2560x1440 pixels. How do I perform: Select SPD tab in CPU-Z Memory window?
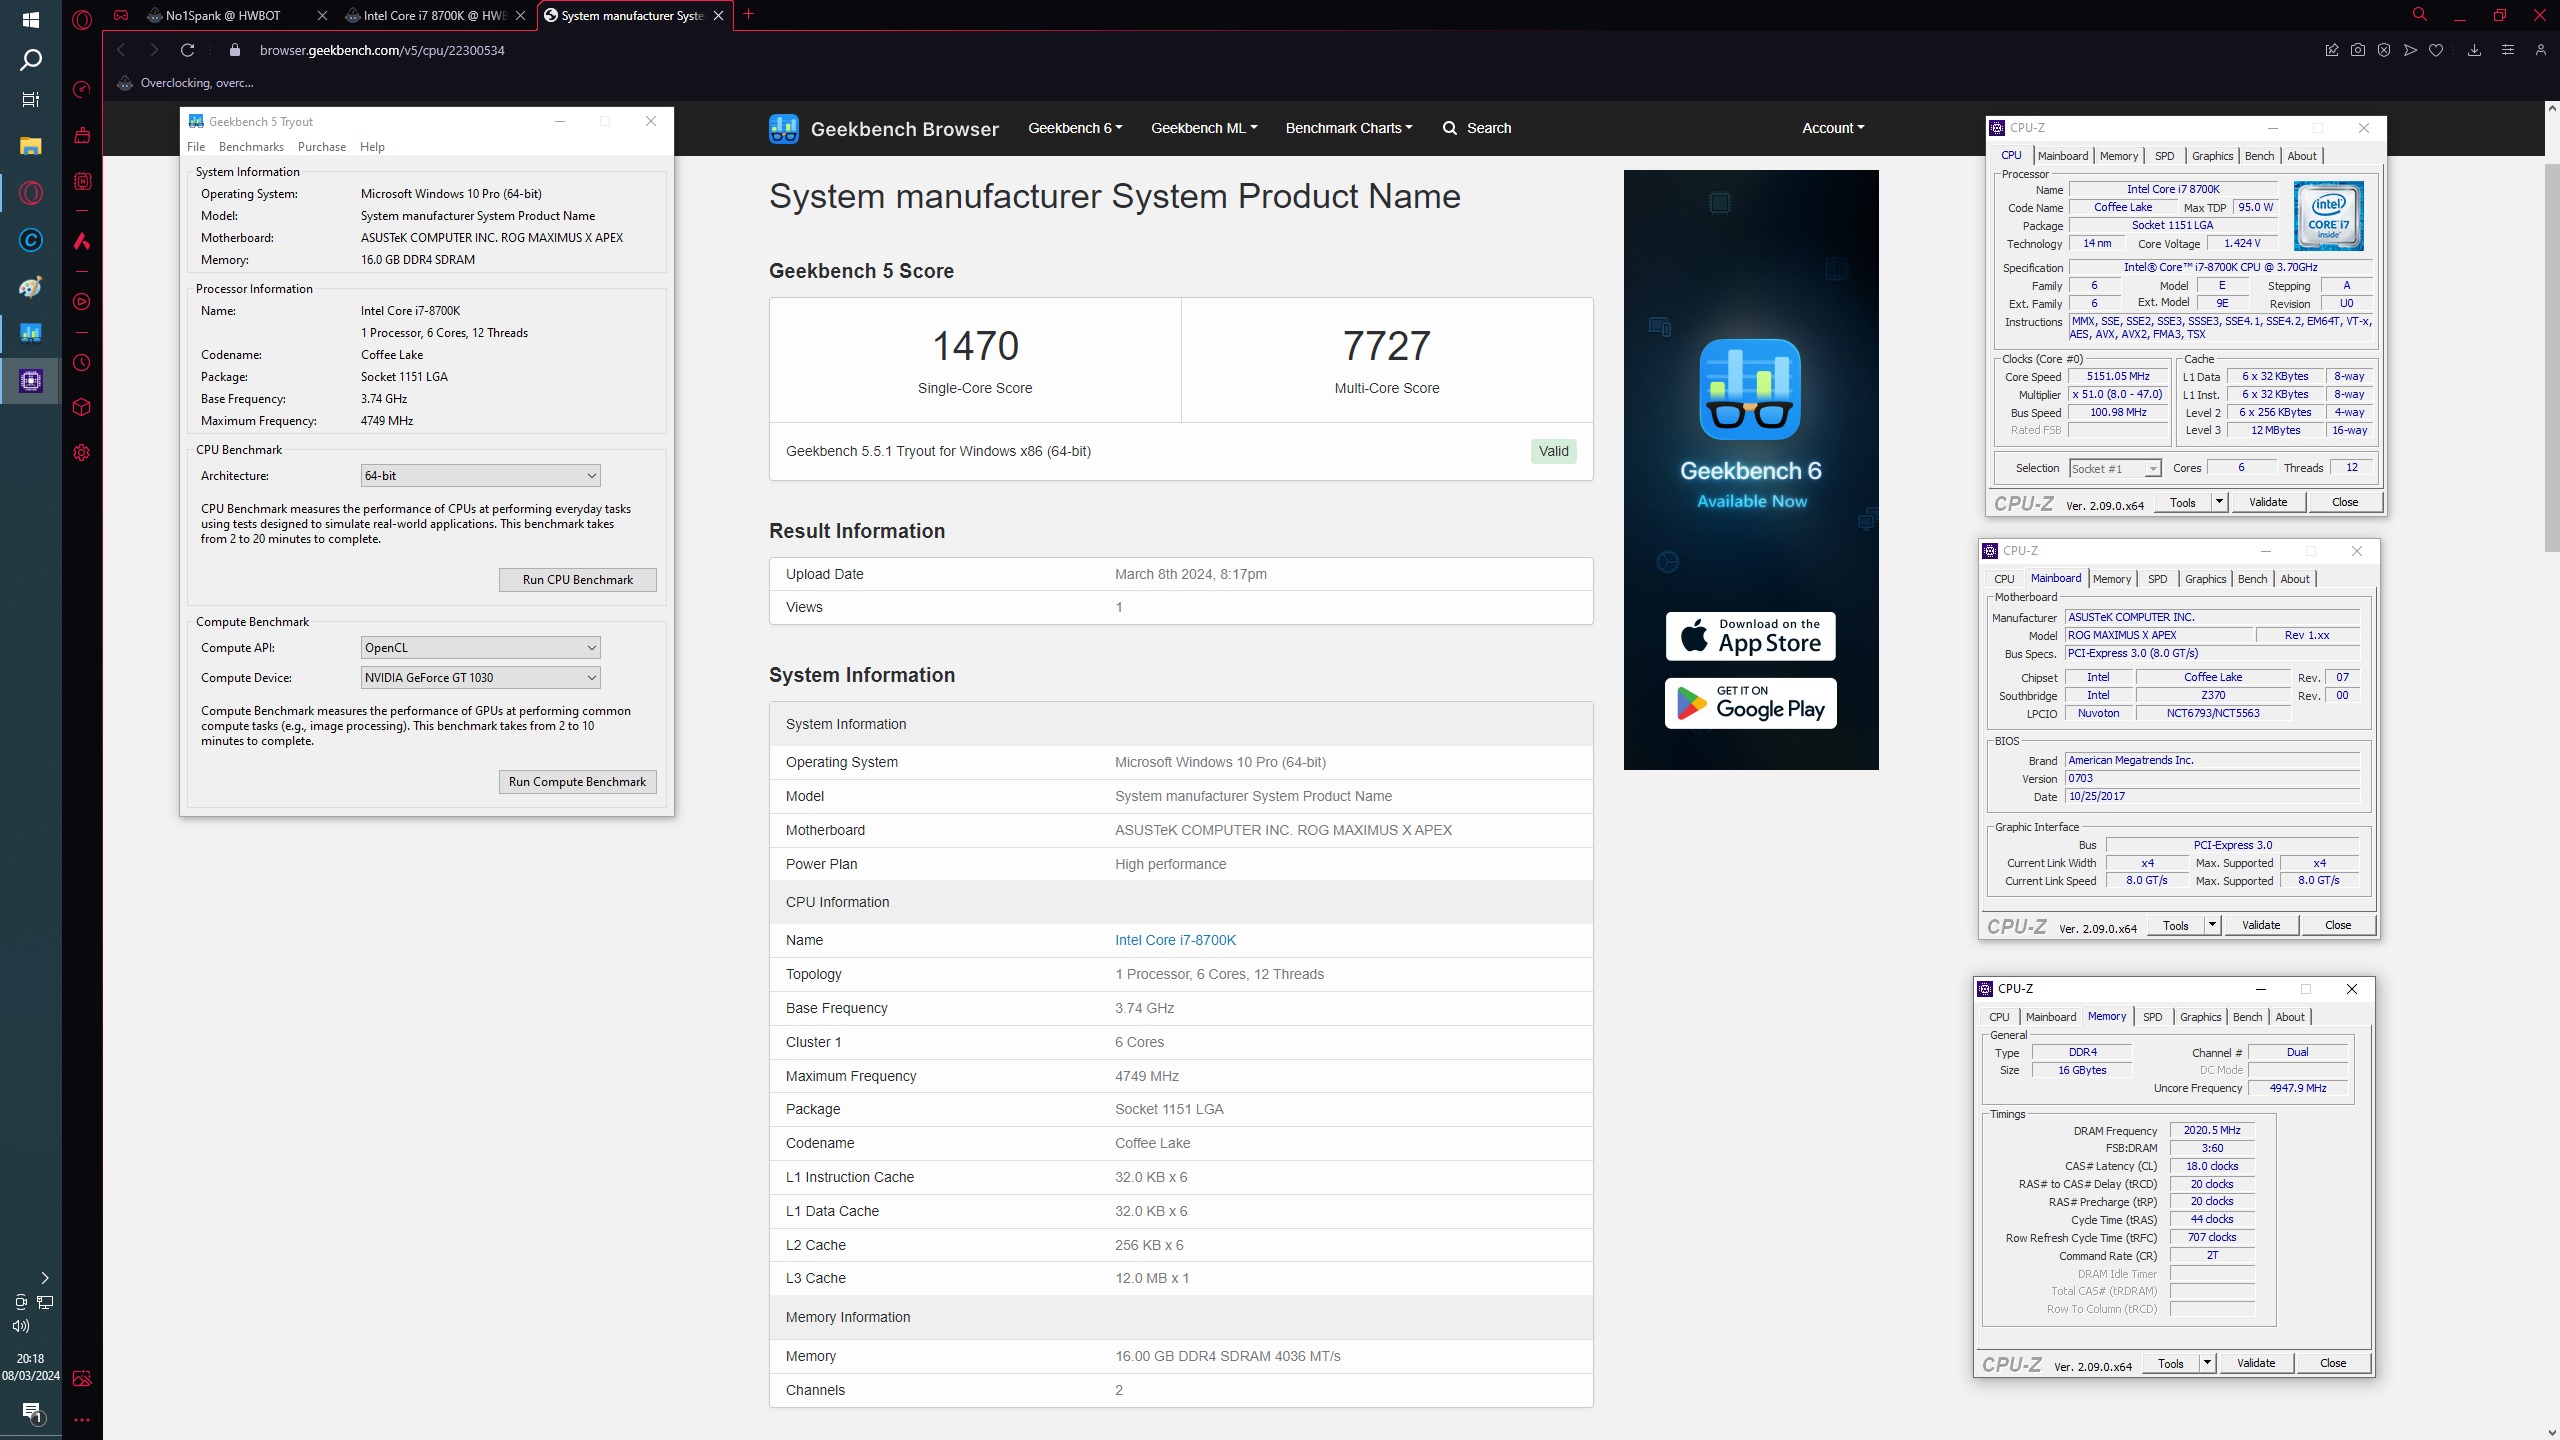pos(2152,1017)
